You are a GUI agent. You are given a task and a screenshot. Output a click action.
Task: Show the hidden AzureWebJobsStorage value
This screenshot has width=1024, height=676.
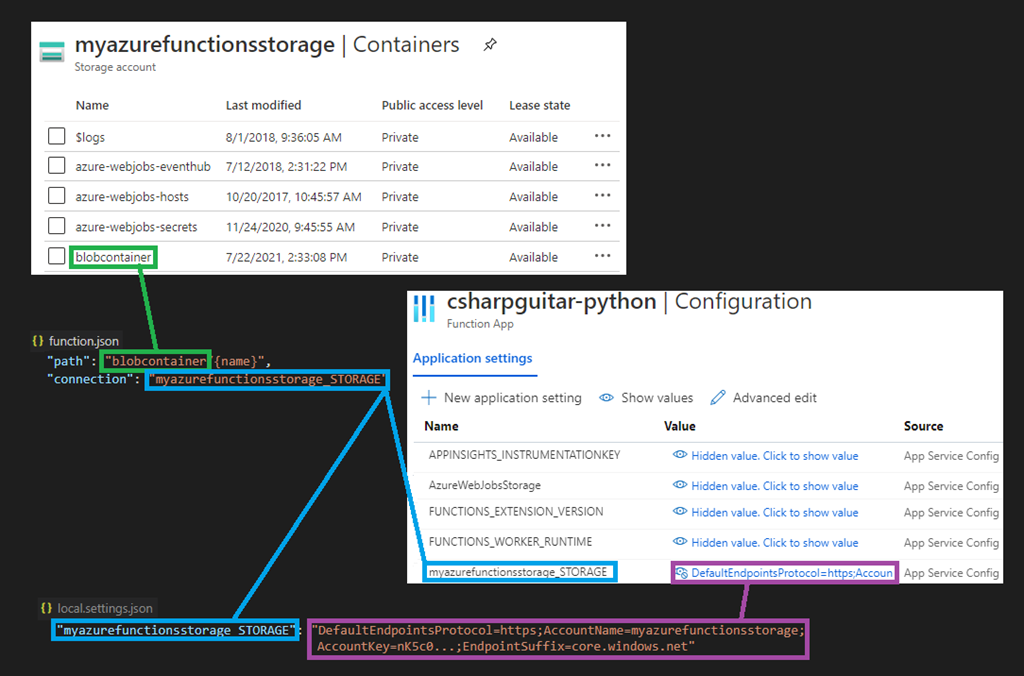pyautogui.click(x=774, y=486)
